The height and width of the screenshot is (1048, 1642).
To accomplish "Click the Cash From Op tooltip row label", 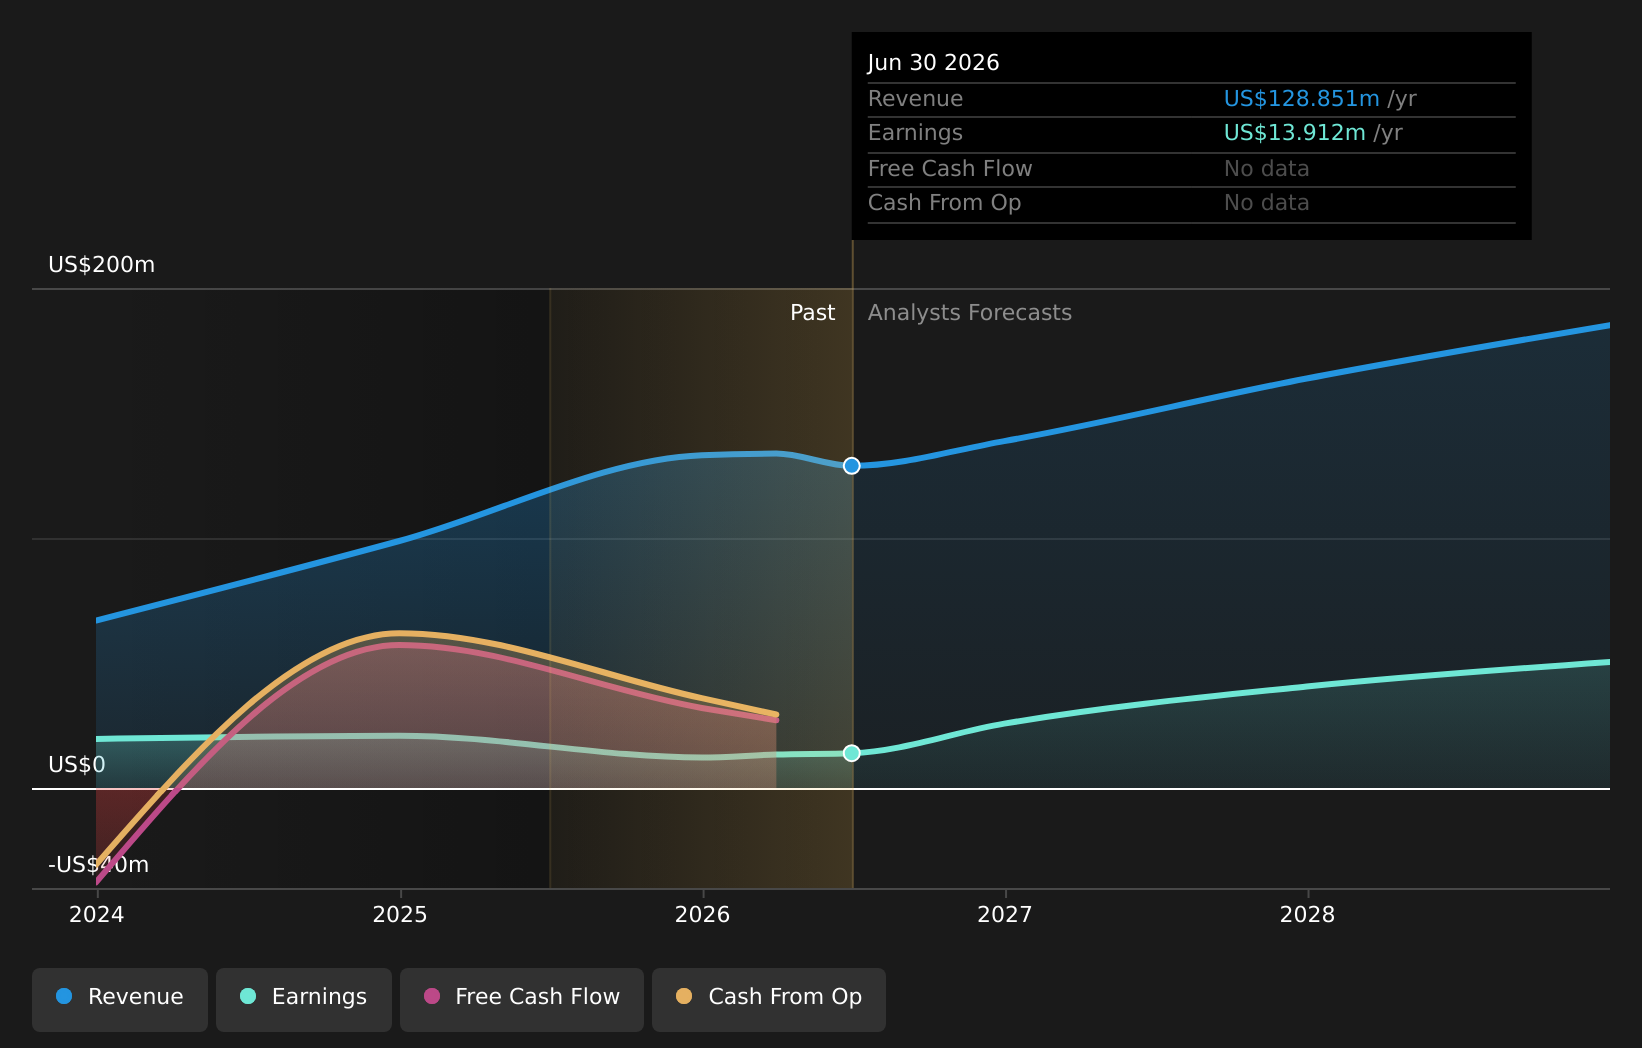I will point(945,203).
